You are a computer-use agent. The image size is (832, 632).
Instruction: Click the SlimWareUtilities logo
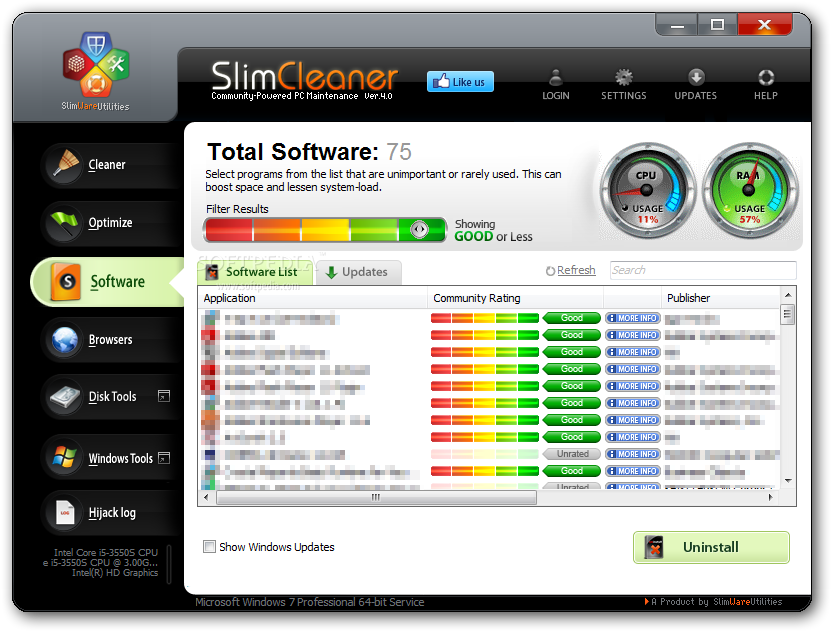tap(96, 72)
